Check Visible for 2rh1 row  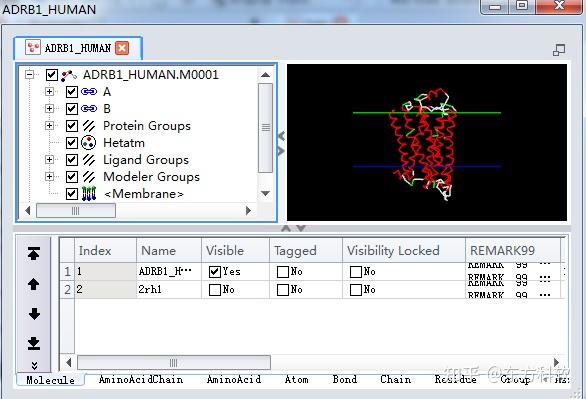(x=215, y=290)
